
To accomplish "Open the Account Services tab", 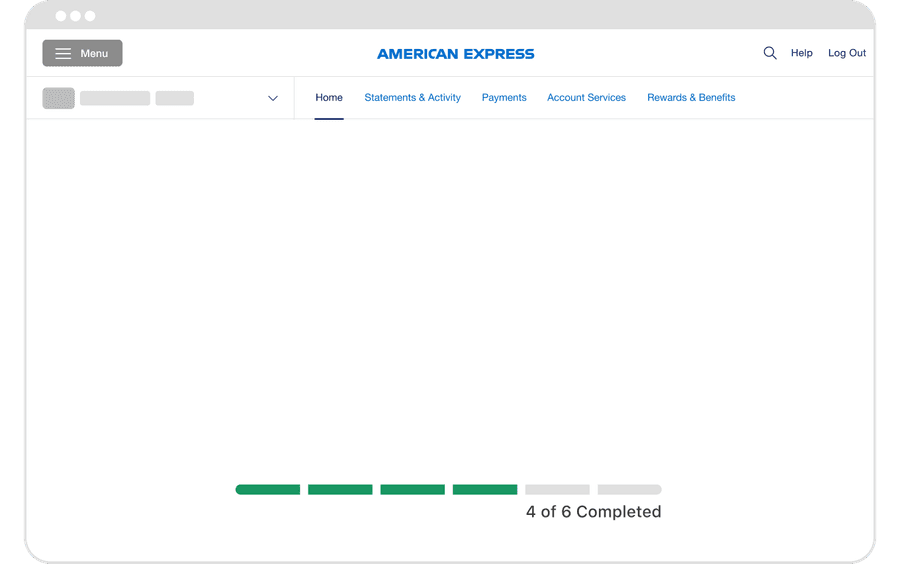I will pos(586,98).
